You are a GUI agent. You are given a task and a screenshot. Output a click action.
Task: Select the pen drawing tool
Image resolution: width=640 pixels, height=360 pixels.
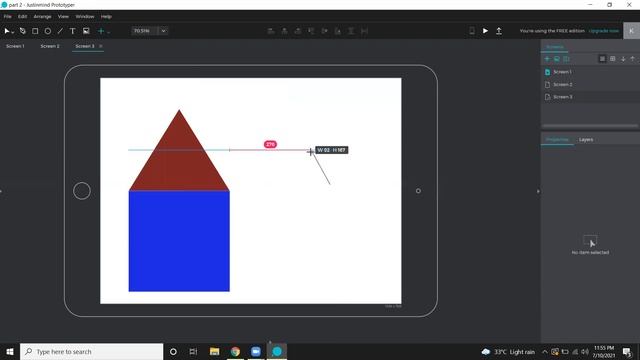pos(22,31)
